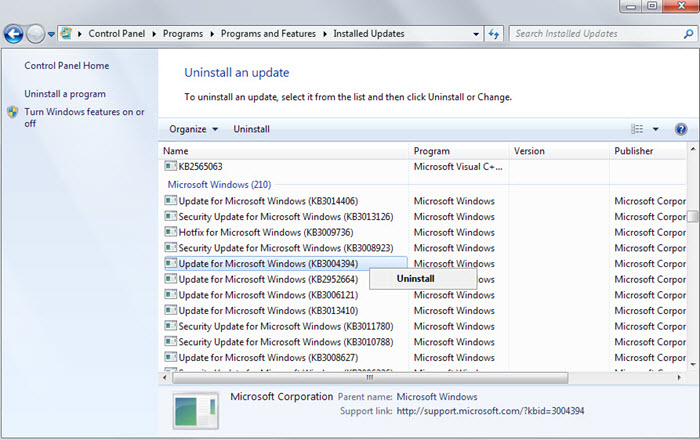Screen dimensions: 700x440
Task: Click Uninstall in the toolbar
Action: coord(251,129)
